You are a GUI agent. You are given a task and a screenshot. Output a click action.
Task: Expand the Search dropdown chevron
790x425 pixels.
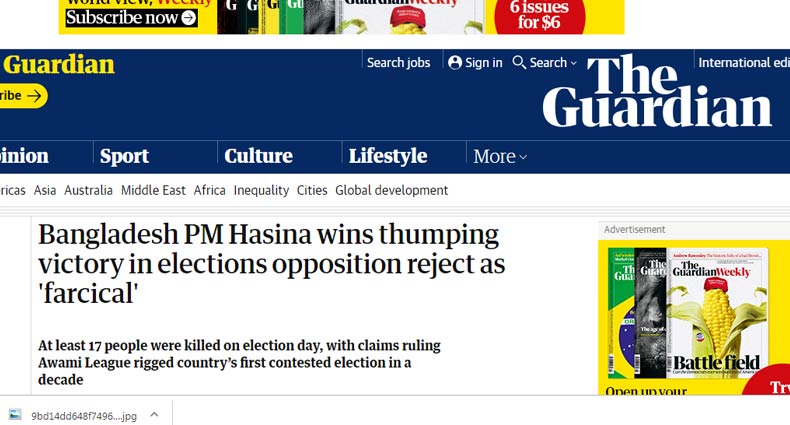[574, 63]
